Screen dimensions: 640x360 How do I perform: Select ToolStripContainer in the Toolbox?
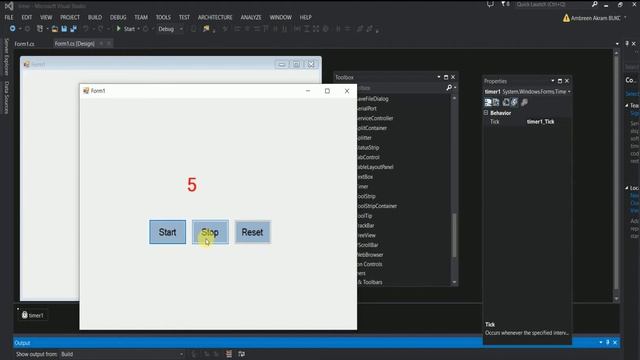coord(377,206)
